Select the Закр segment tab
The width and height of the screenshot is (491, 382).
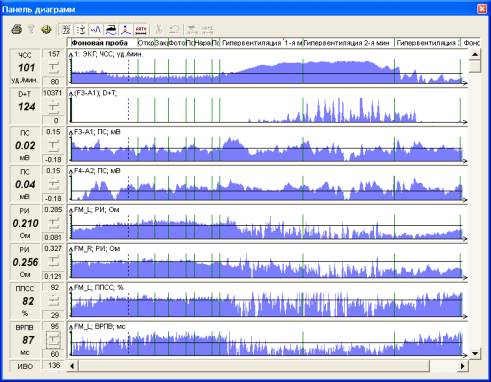tap(161, 43)
